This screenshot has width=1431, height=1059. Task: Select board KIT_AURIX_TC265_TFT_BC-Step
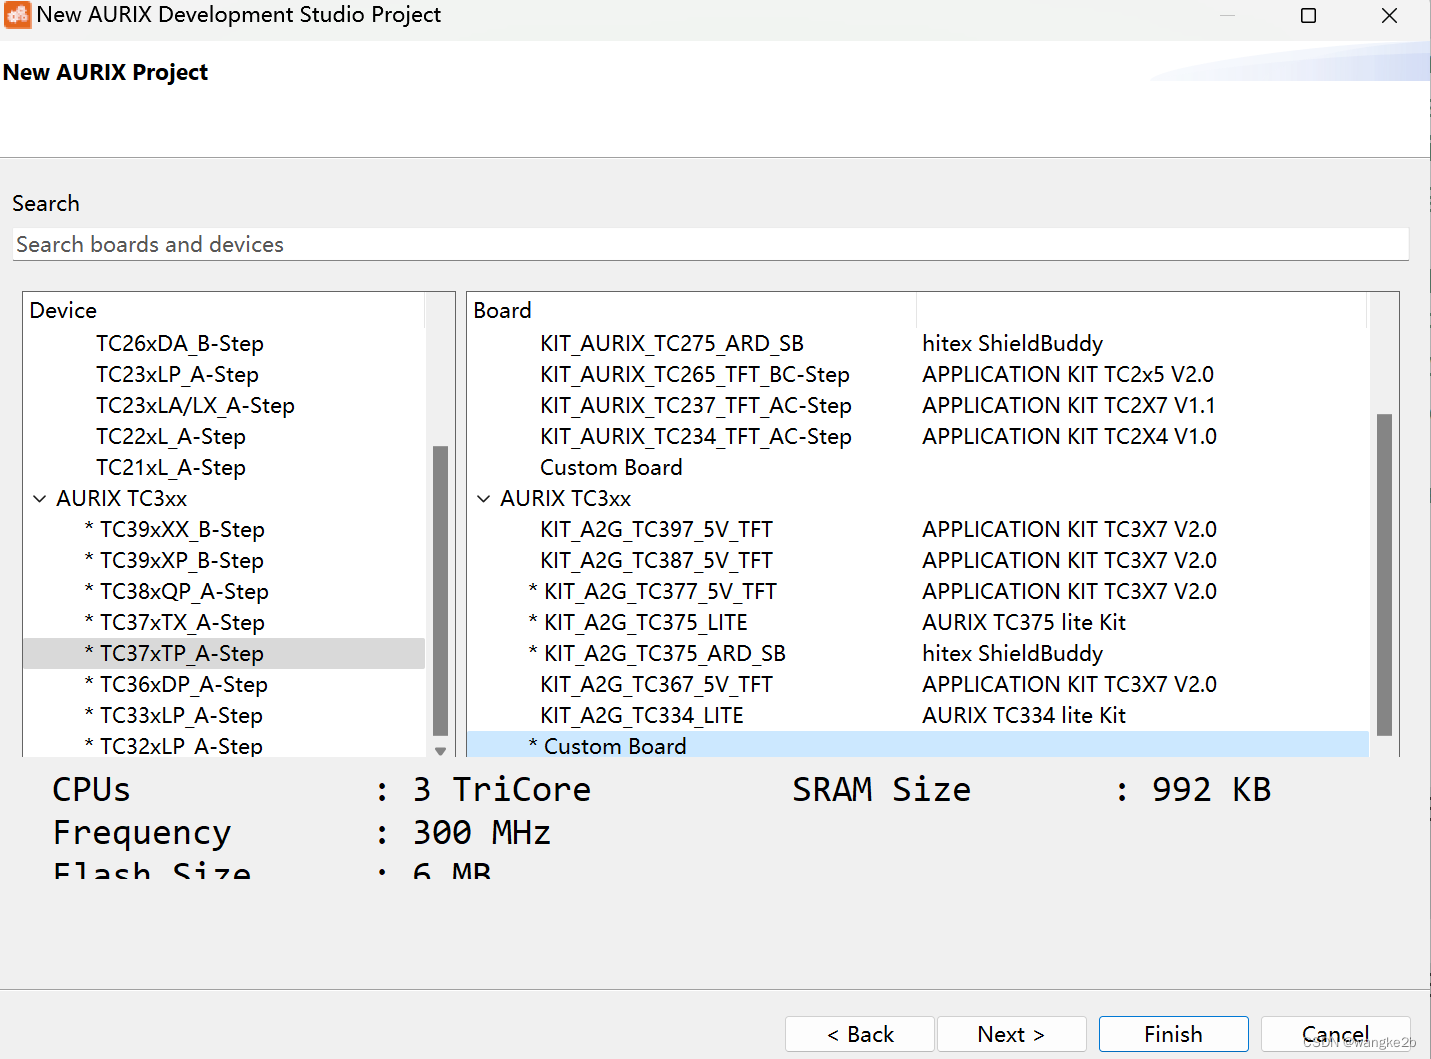tap(695, 374)
